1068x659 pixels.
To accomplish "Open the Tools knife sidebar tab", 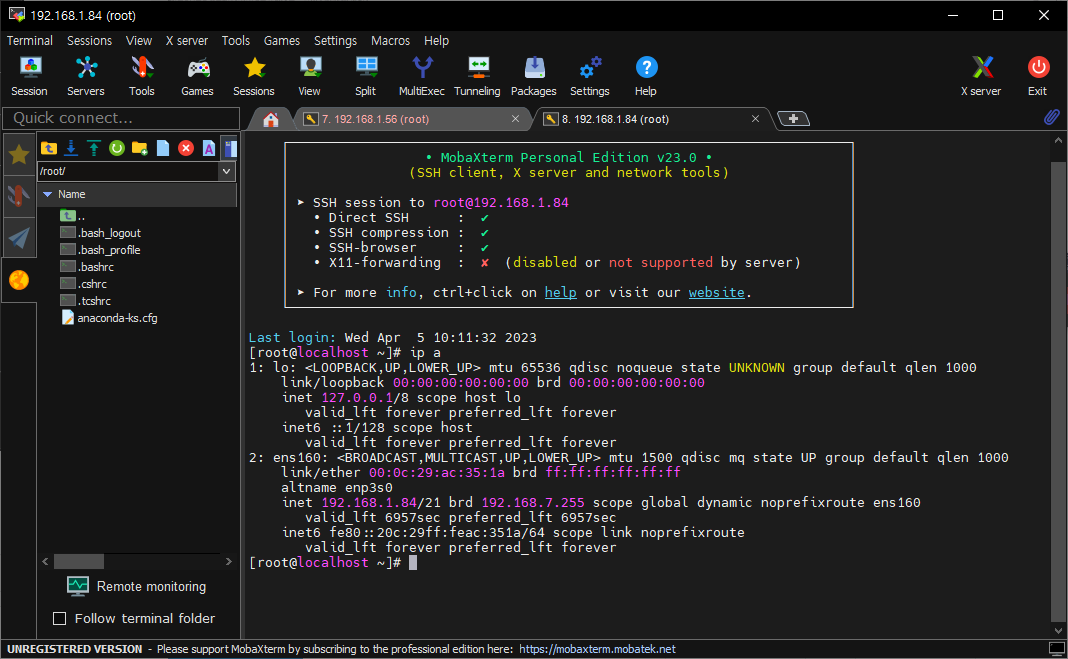I will click(x=19, y=196).
